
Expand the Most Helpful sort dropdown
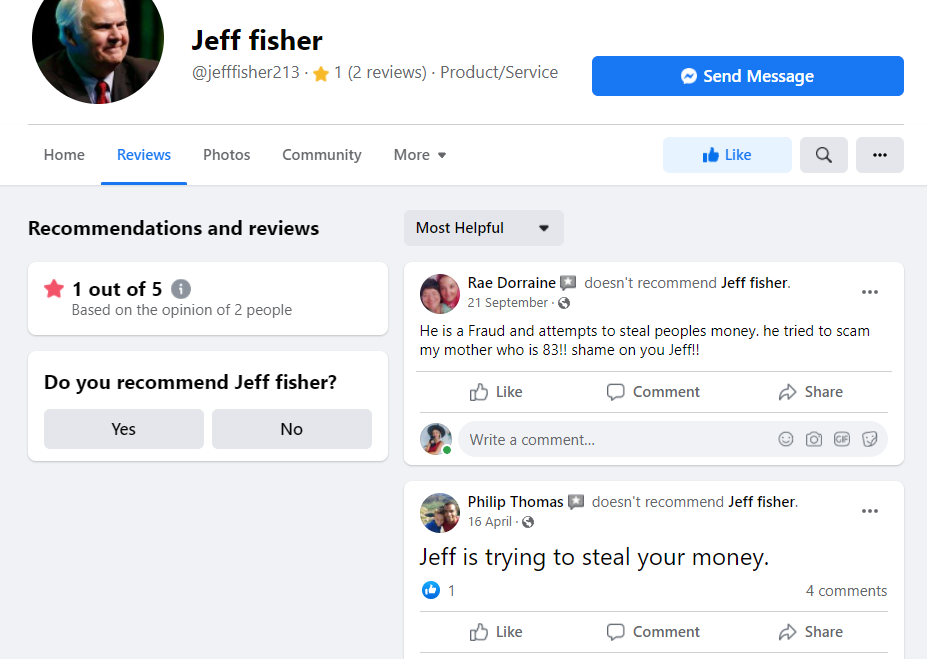click(x=483, y=228)
